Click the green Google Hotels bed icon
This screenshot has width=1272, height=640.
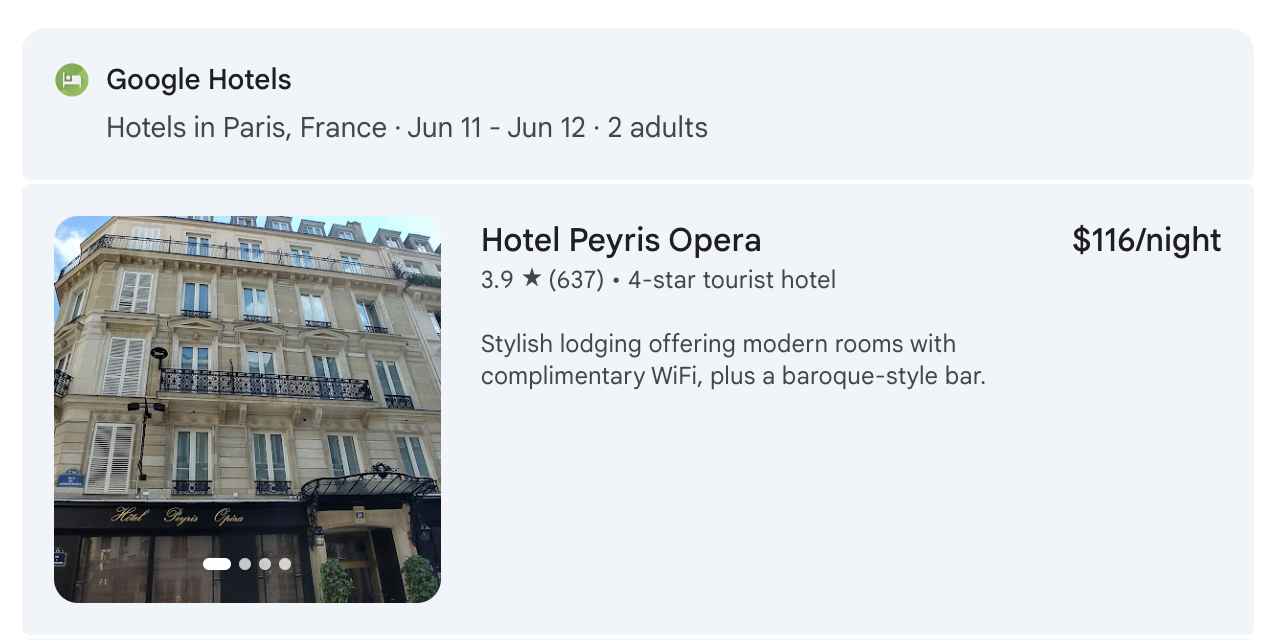(73, 79)
